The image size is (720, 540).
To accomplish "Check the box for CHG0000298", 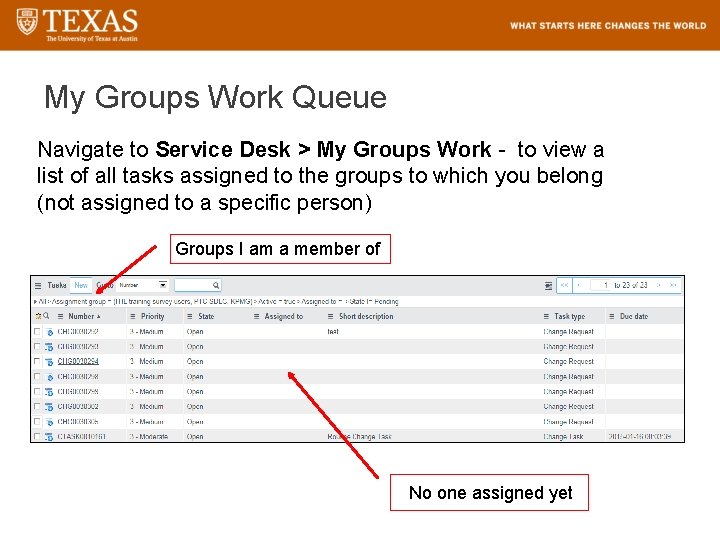I will 37,376.
